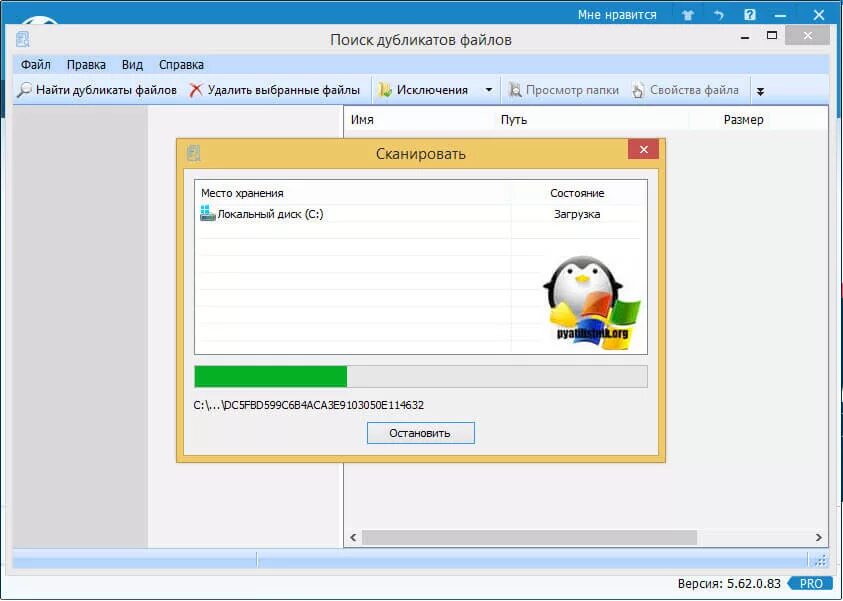Click the Остановить button

point(420,433)
